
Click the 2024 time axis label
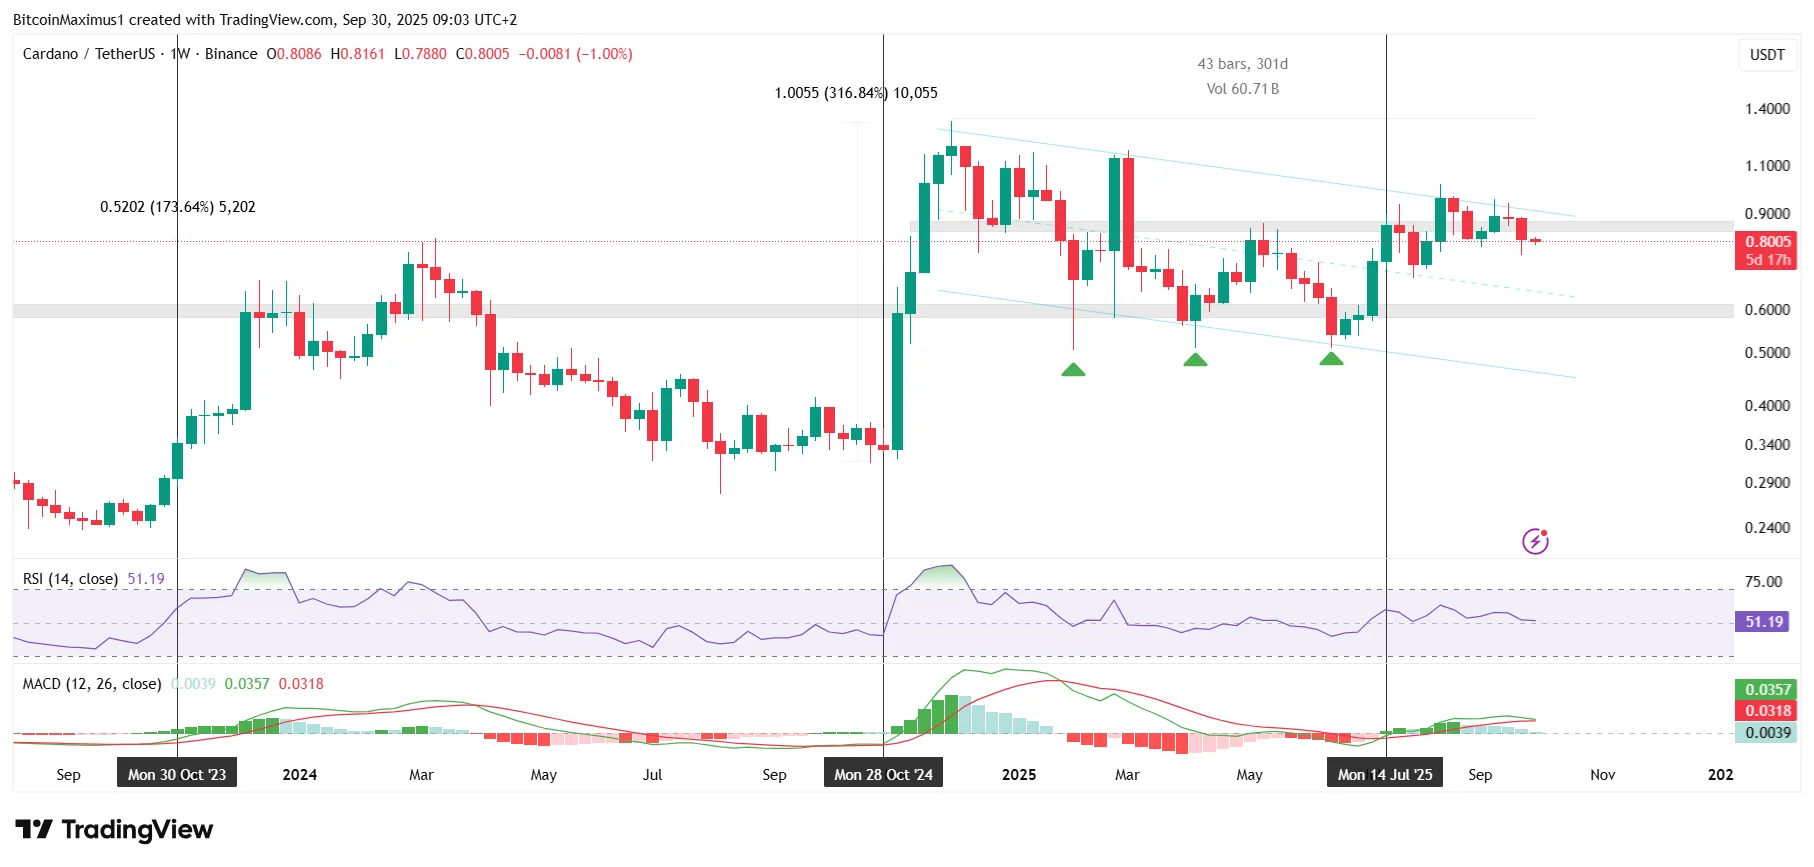299,775
